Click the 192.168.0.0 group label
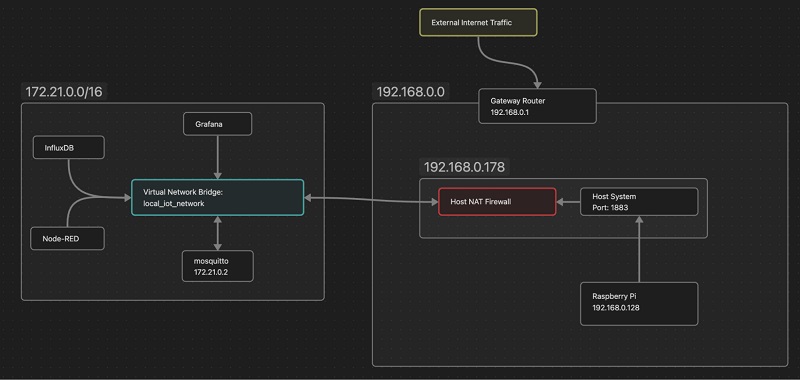This screenshot has width=800, height=380. pos(410,92)
